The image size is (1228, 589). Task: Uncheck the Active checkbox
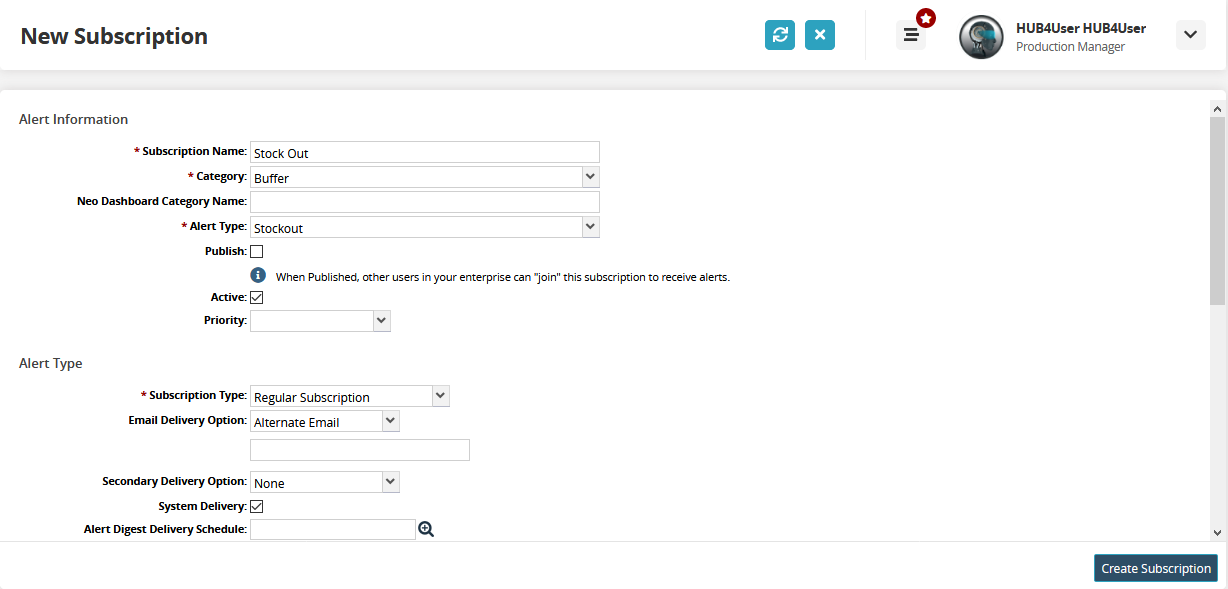257,297
